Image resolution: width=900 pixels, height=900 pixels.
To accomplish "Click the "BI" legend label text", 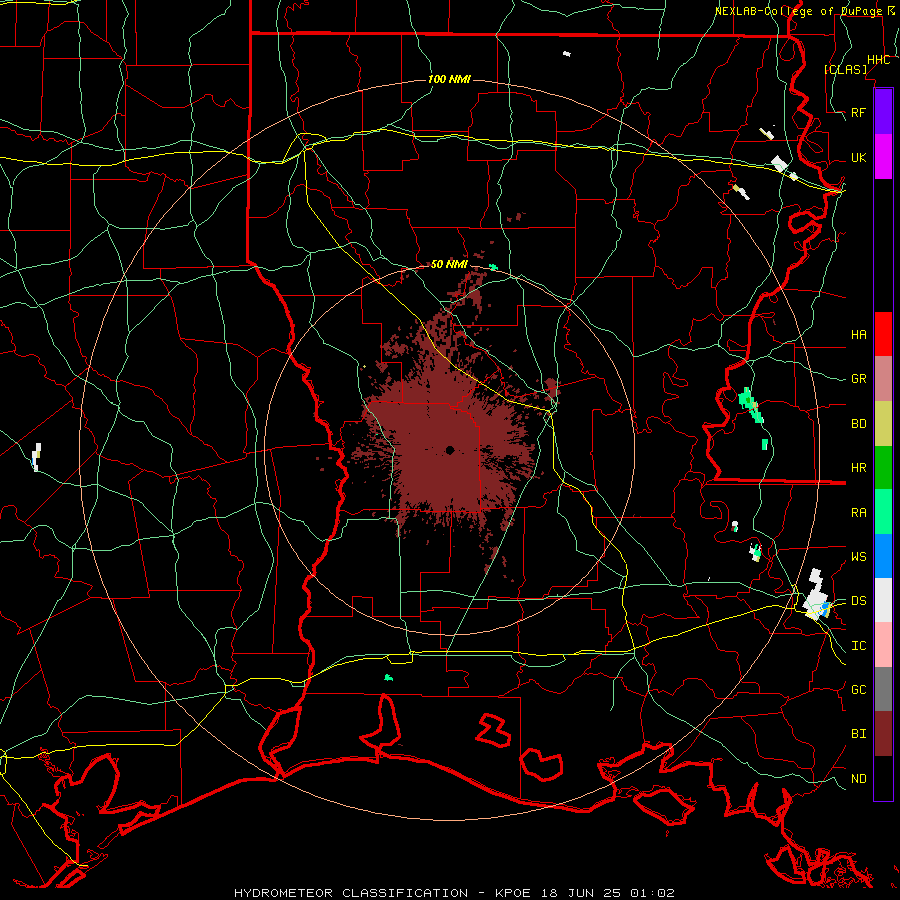I will click(858, 734).
